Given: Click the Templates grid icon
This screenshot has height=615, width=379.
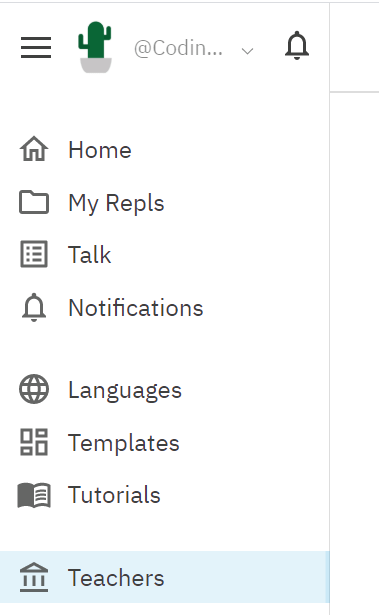Looking at the screenshot, I should point(34,442).
